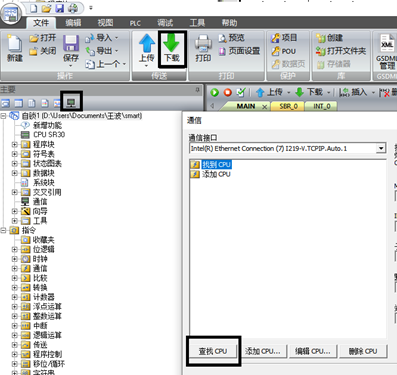
Task: Click the communication icon in the navigation bar
Action: tap(71, 103)
